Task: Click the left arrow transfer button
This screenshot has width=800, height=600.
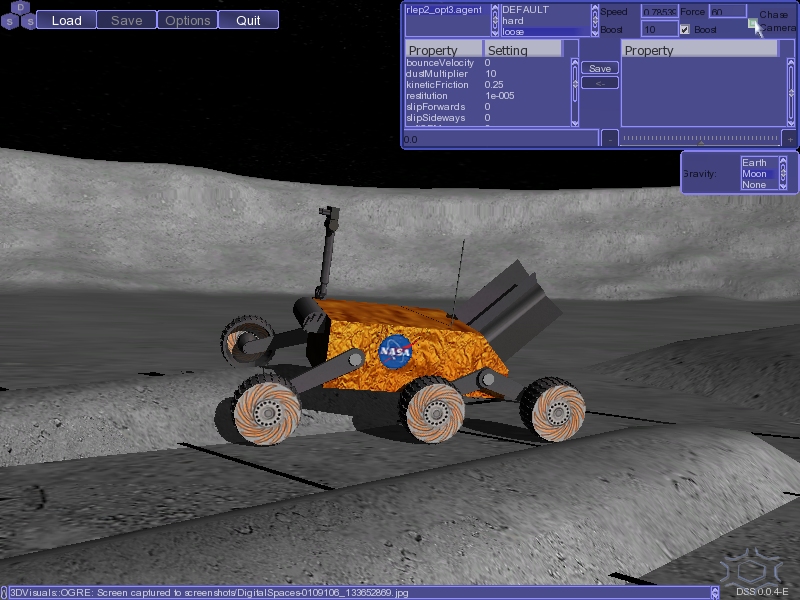Action: point(600,83)
